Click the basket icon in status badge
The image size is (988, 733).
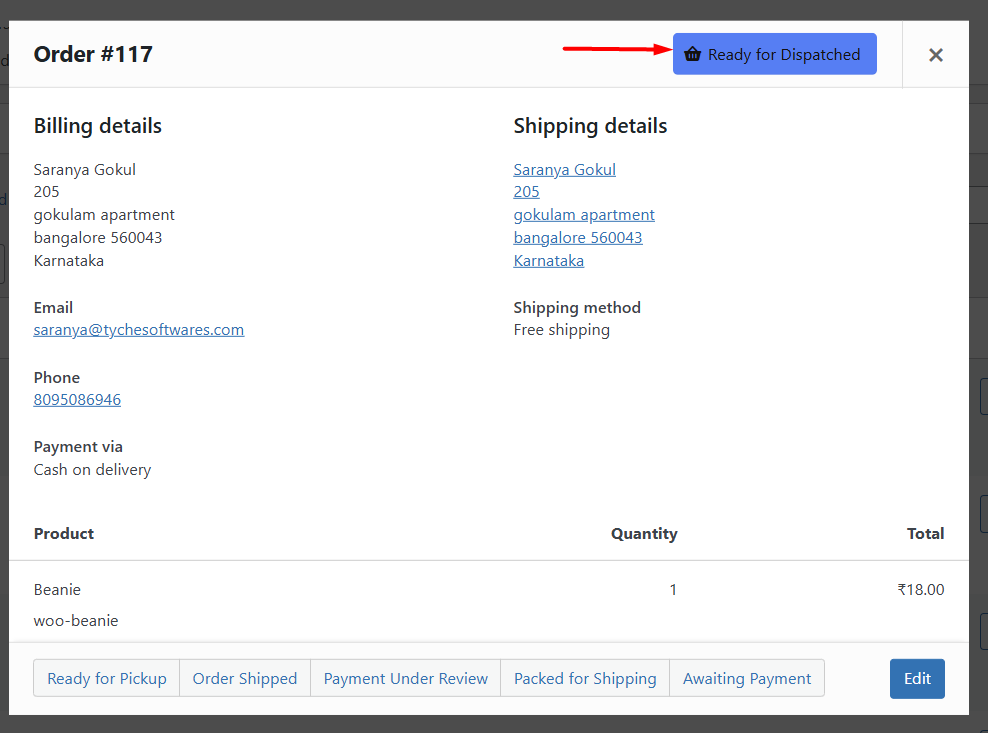coord(693,55)
